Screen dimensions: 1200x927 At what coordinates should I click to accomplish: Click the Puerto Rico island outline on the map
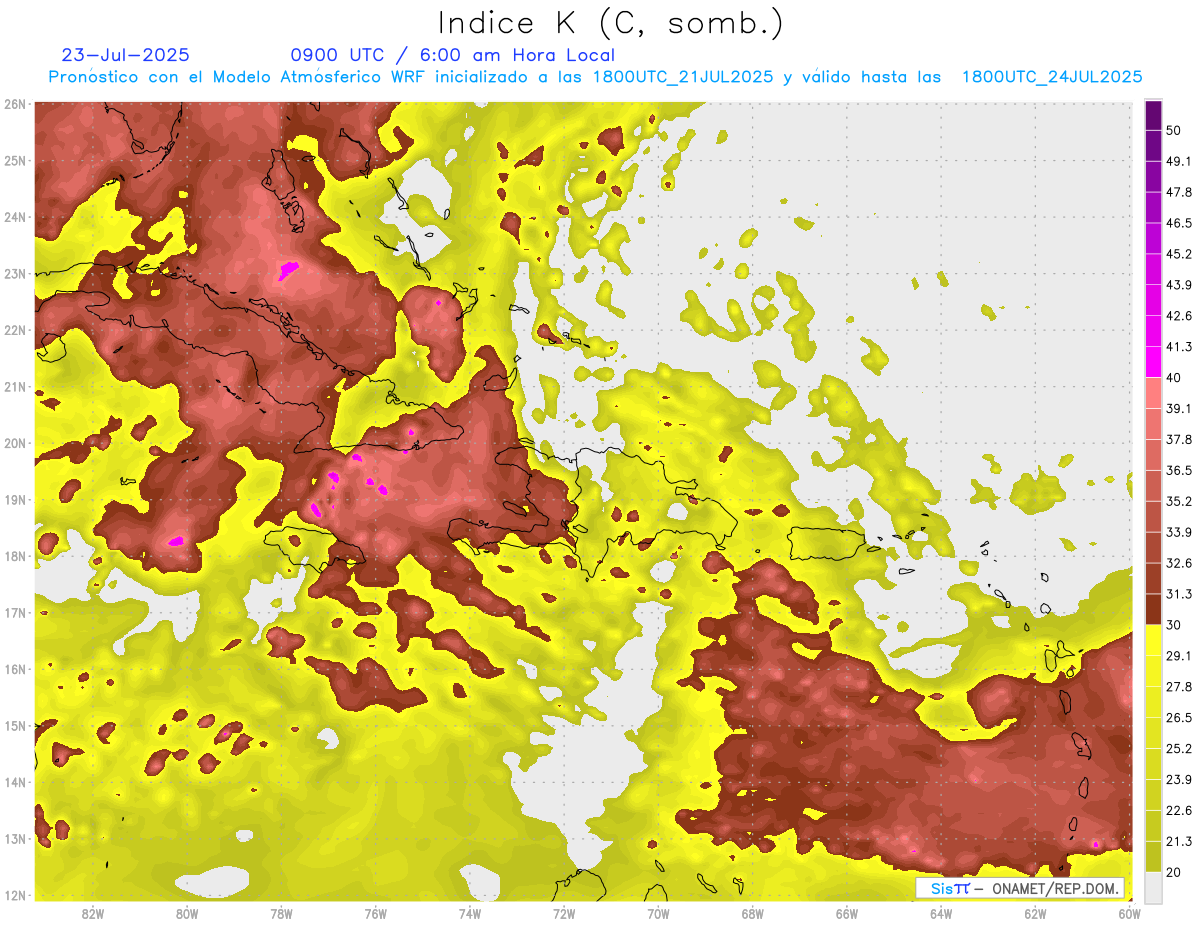[x=827, y=544]
